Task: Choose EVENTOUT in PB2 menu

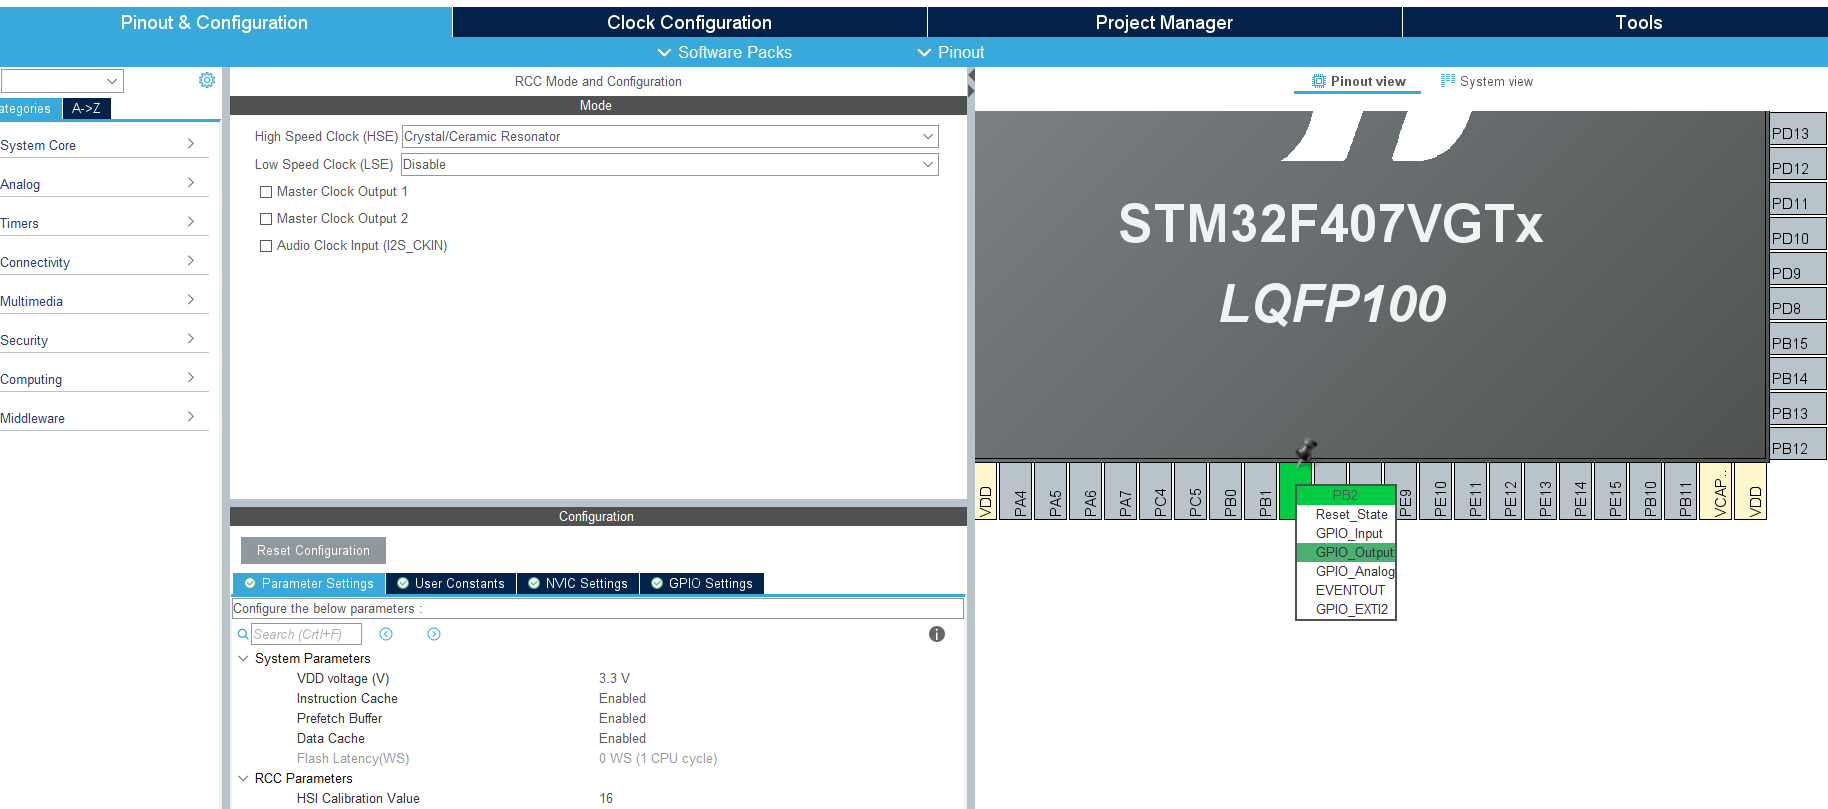Action: tap(1346, 590)
